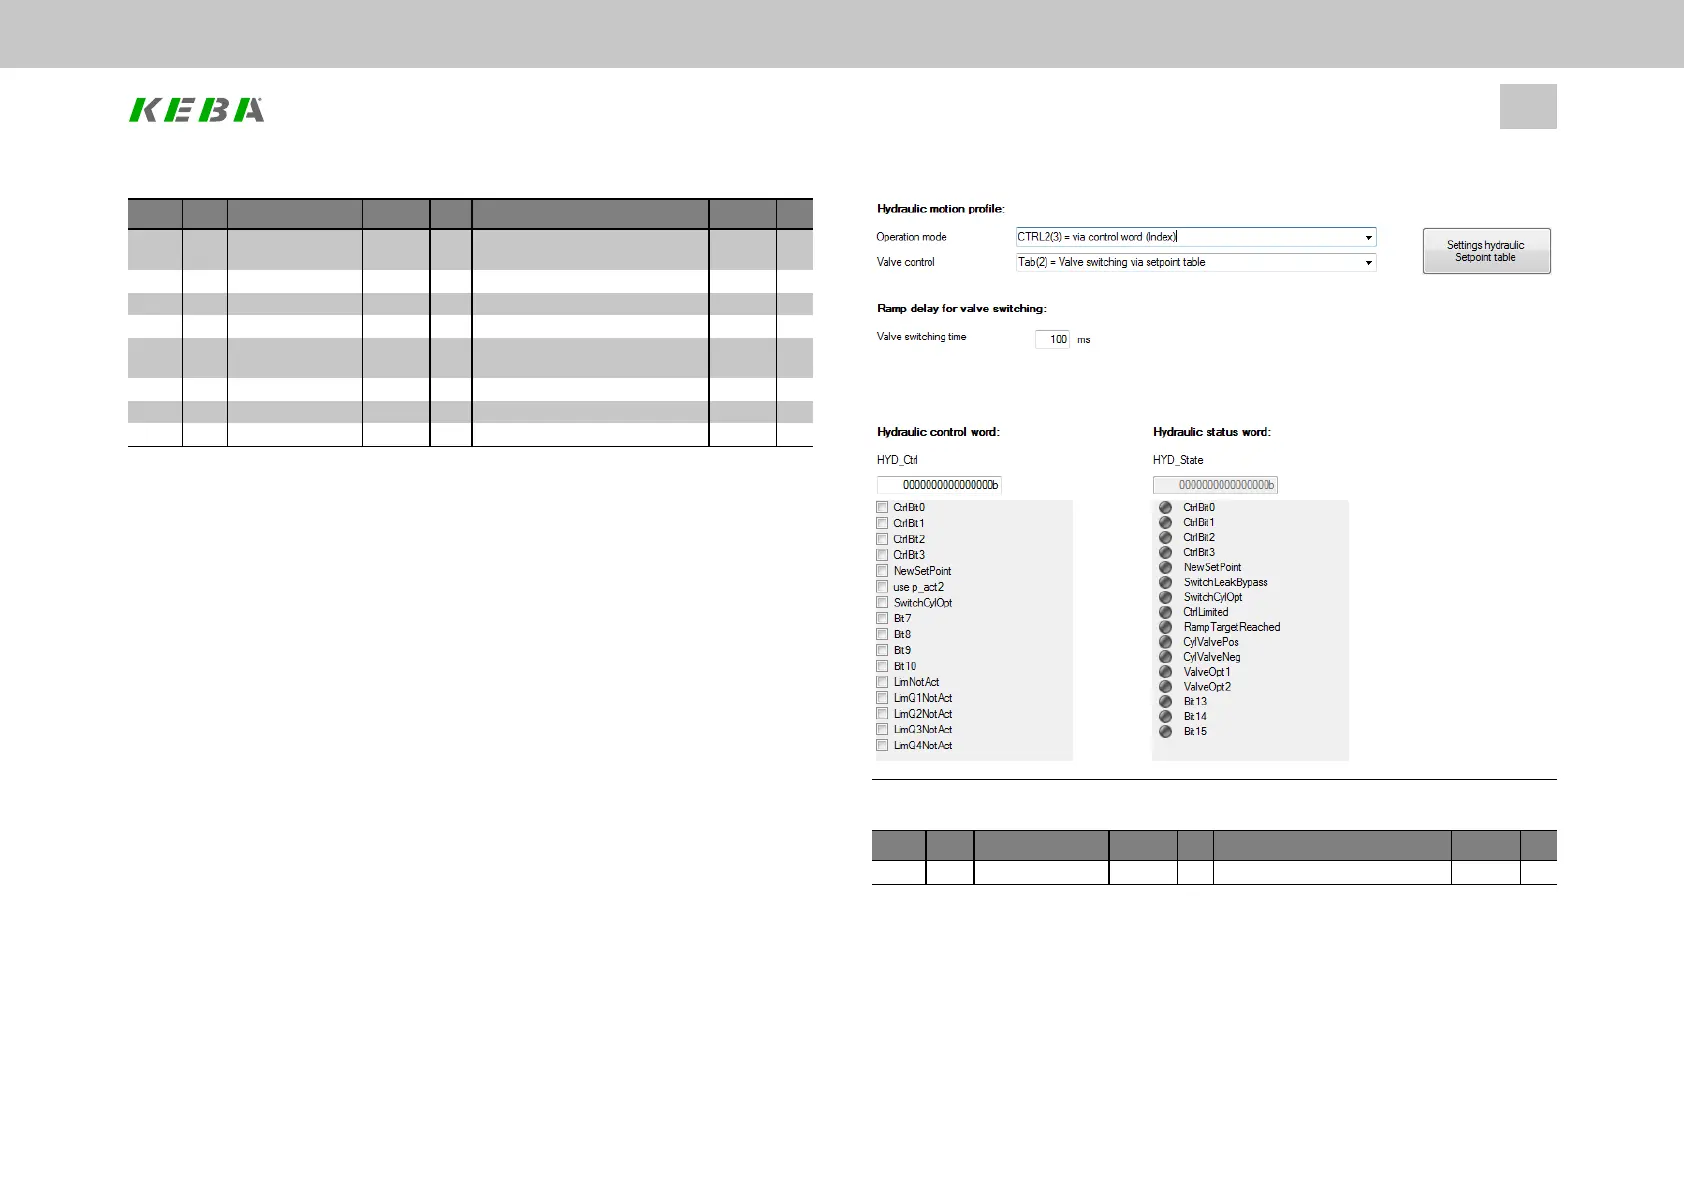Enable the NewSetPoint control word checkbox

[x=882, y=571]
